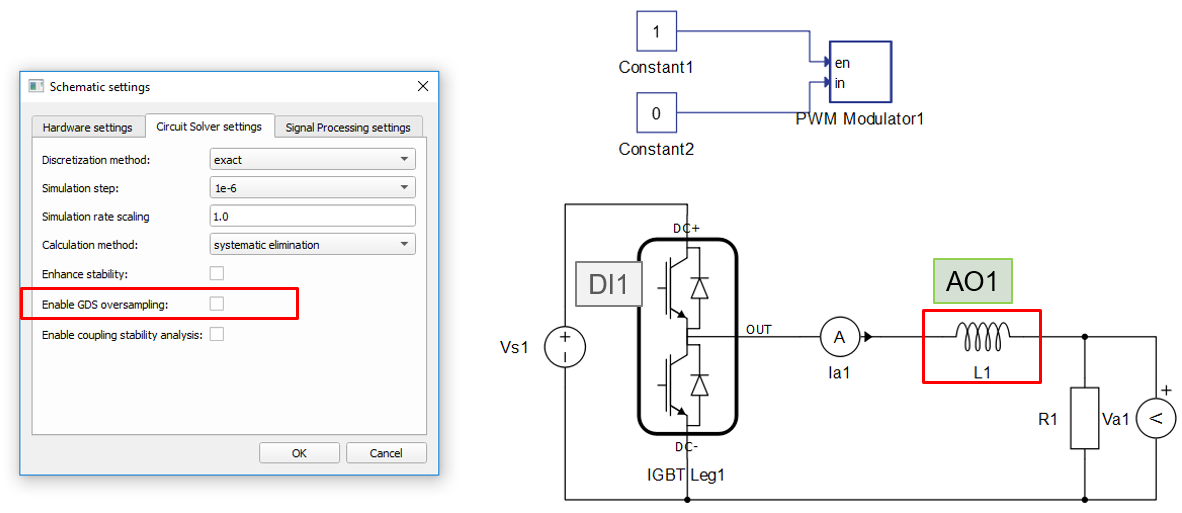
Task: Switch to Hardware settings tab
Action: pyautogui.click(x=86, y=127)
